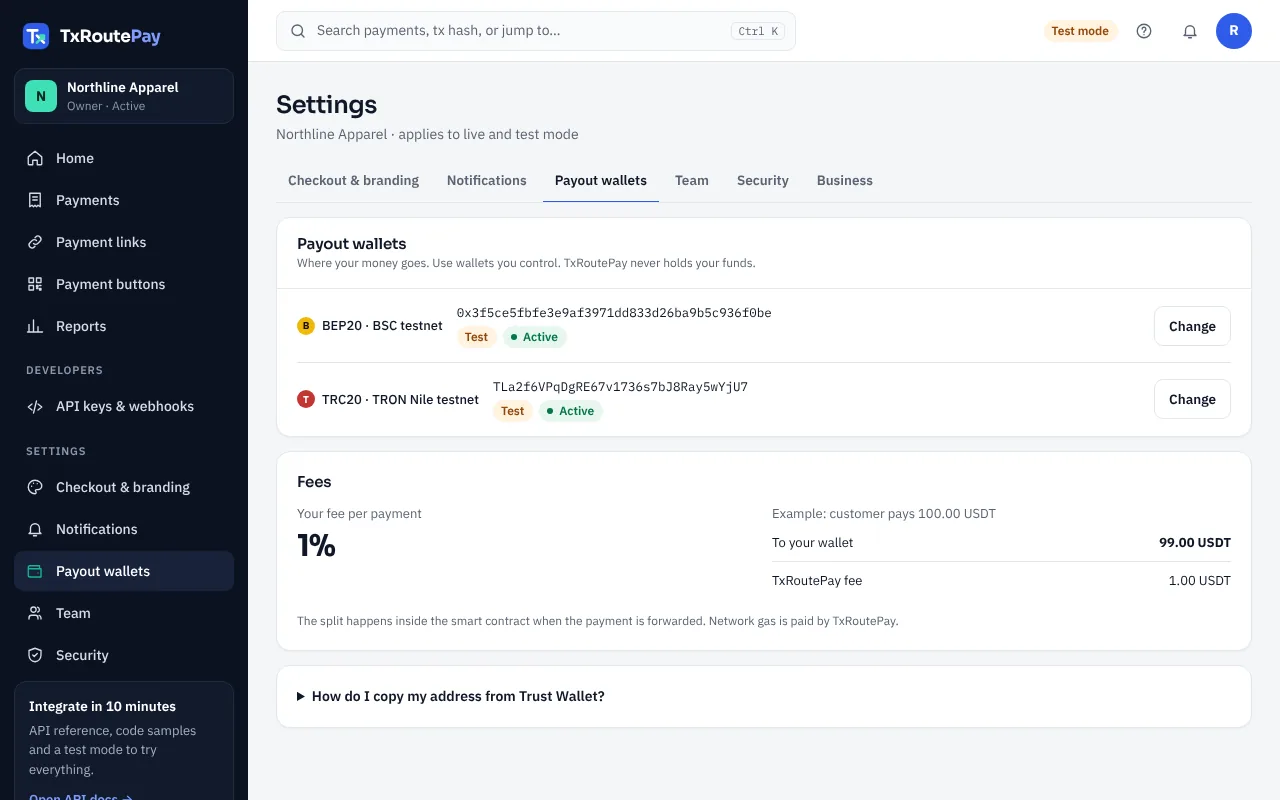Open the notifications bell in top bar

tap(1190, 31)
